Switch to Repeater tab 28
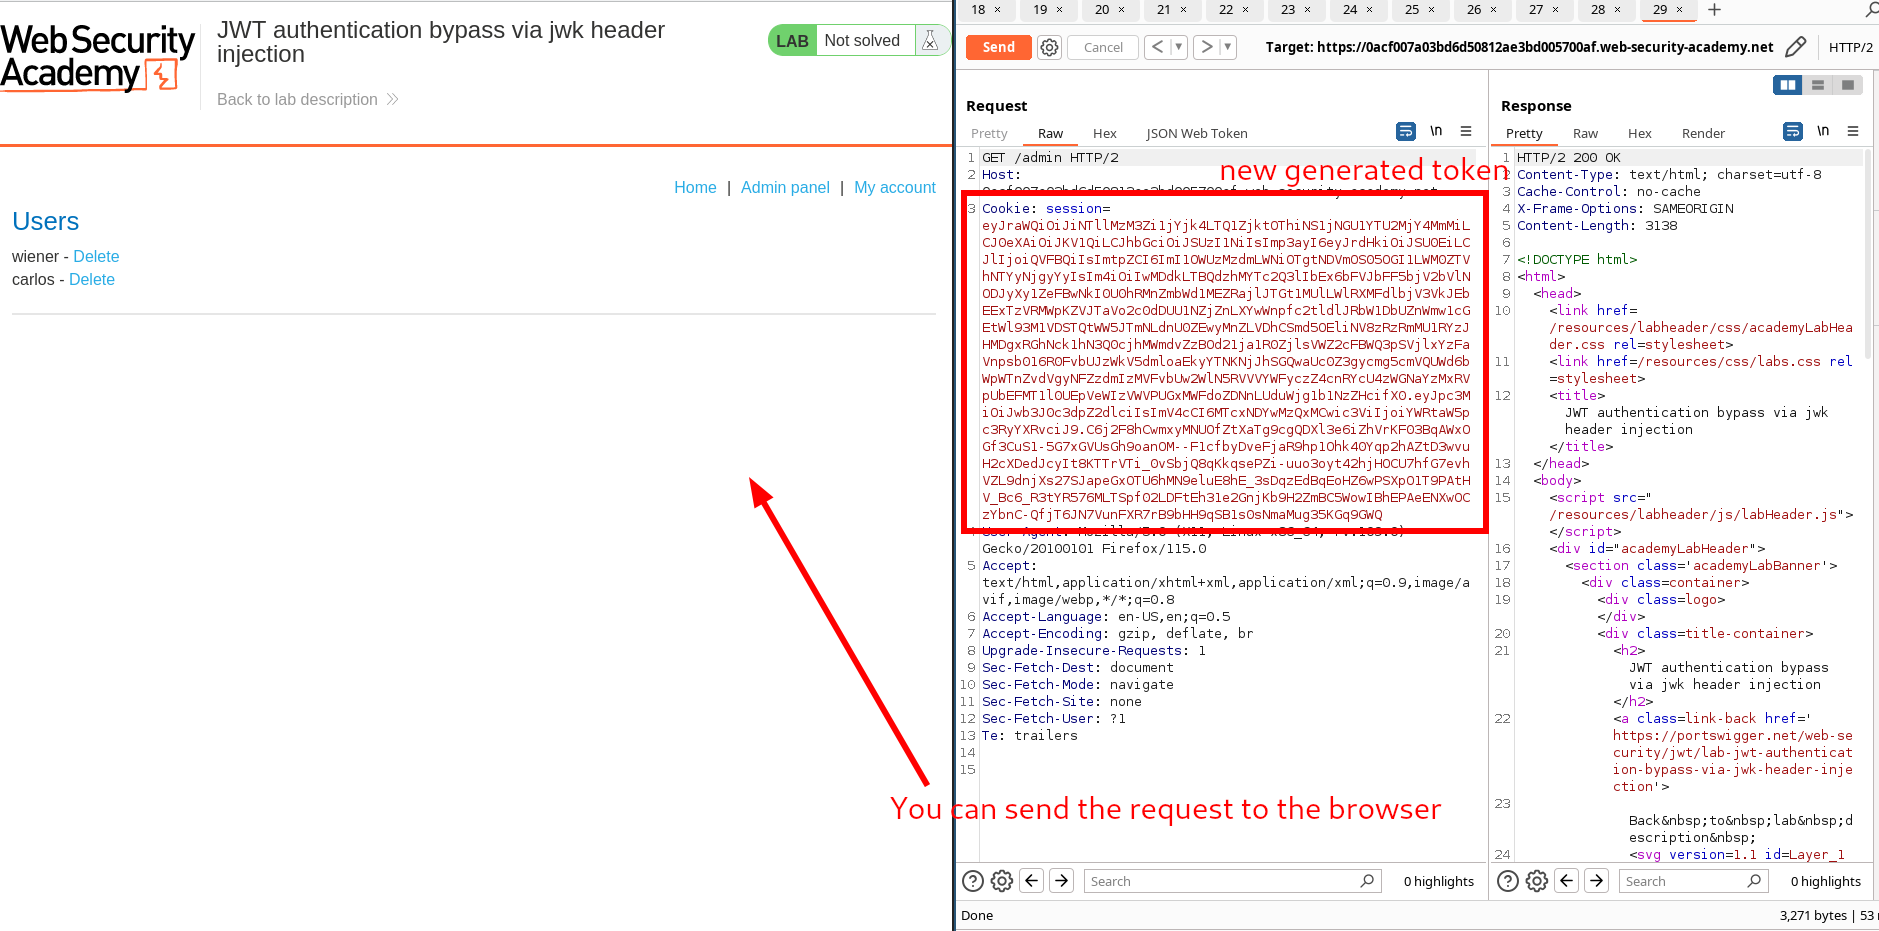 1598,10
